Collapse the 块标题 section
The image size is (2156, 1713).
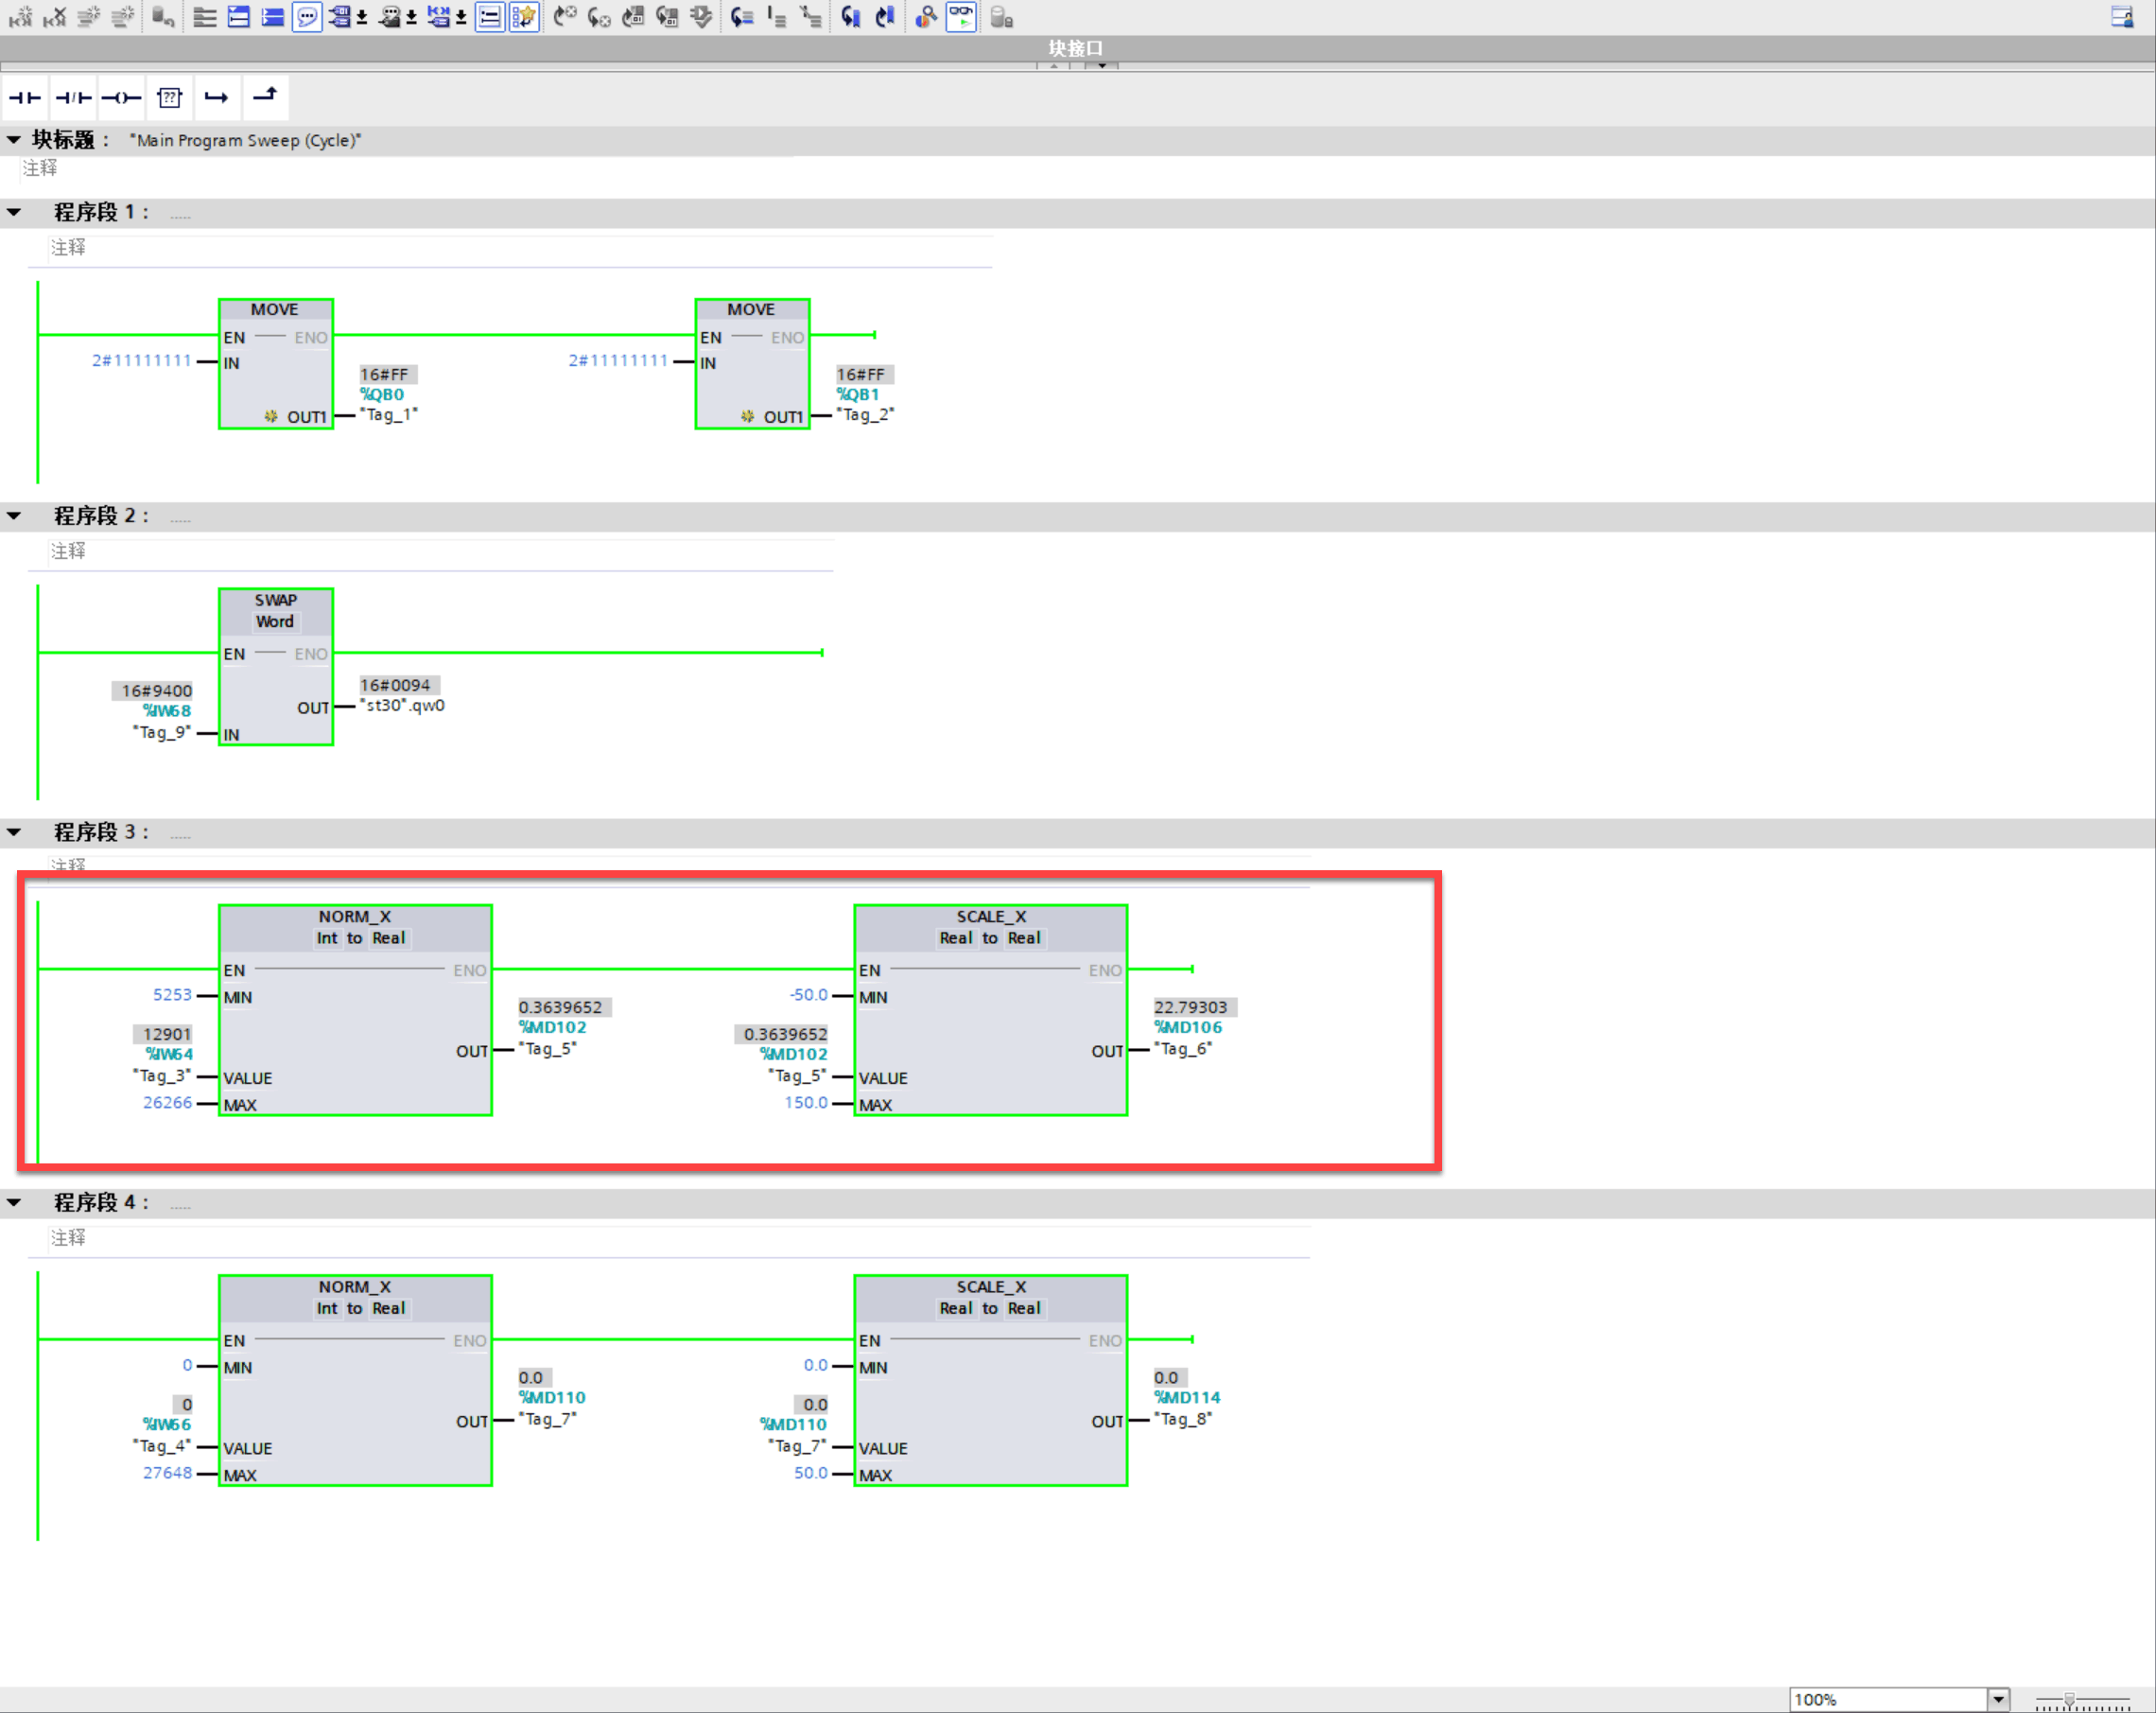[x=14, y=140]
